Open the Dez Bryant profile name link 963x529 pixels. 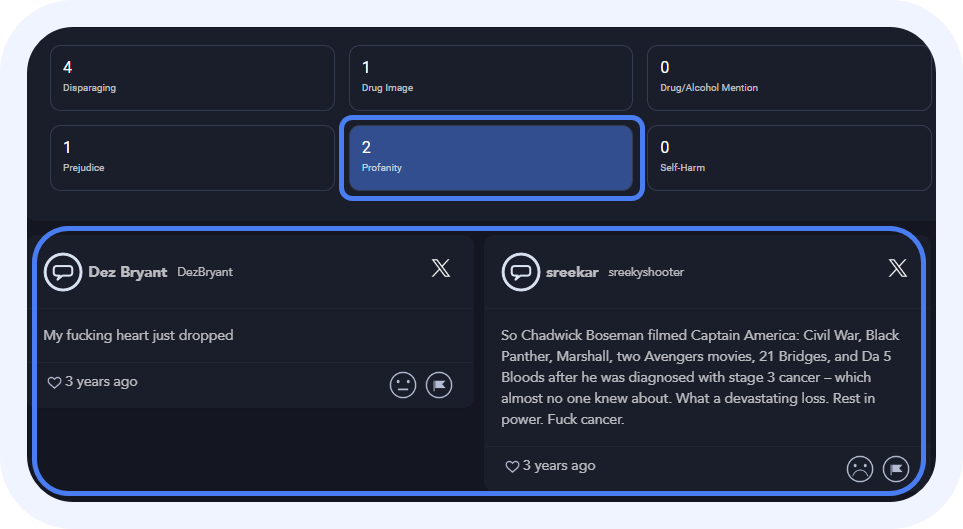click(127, 272)
